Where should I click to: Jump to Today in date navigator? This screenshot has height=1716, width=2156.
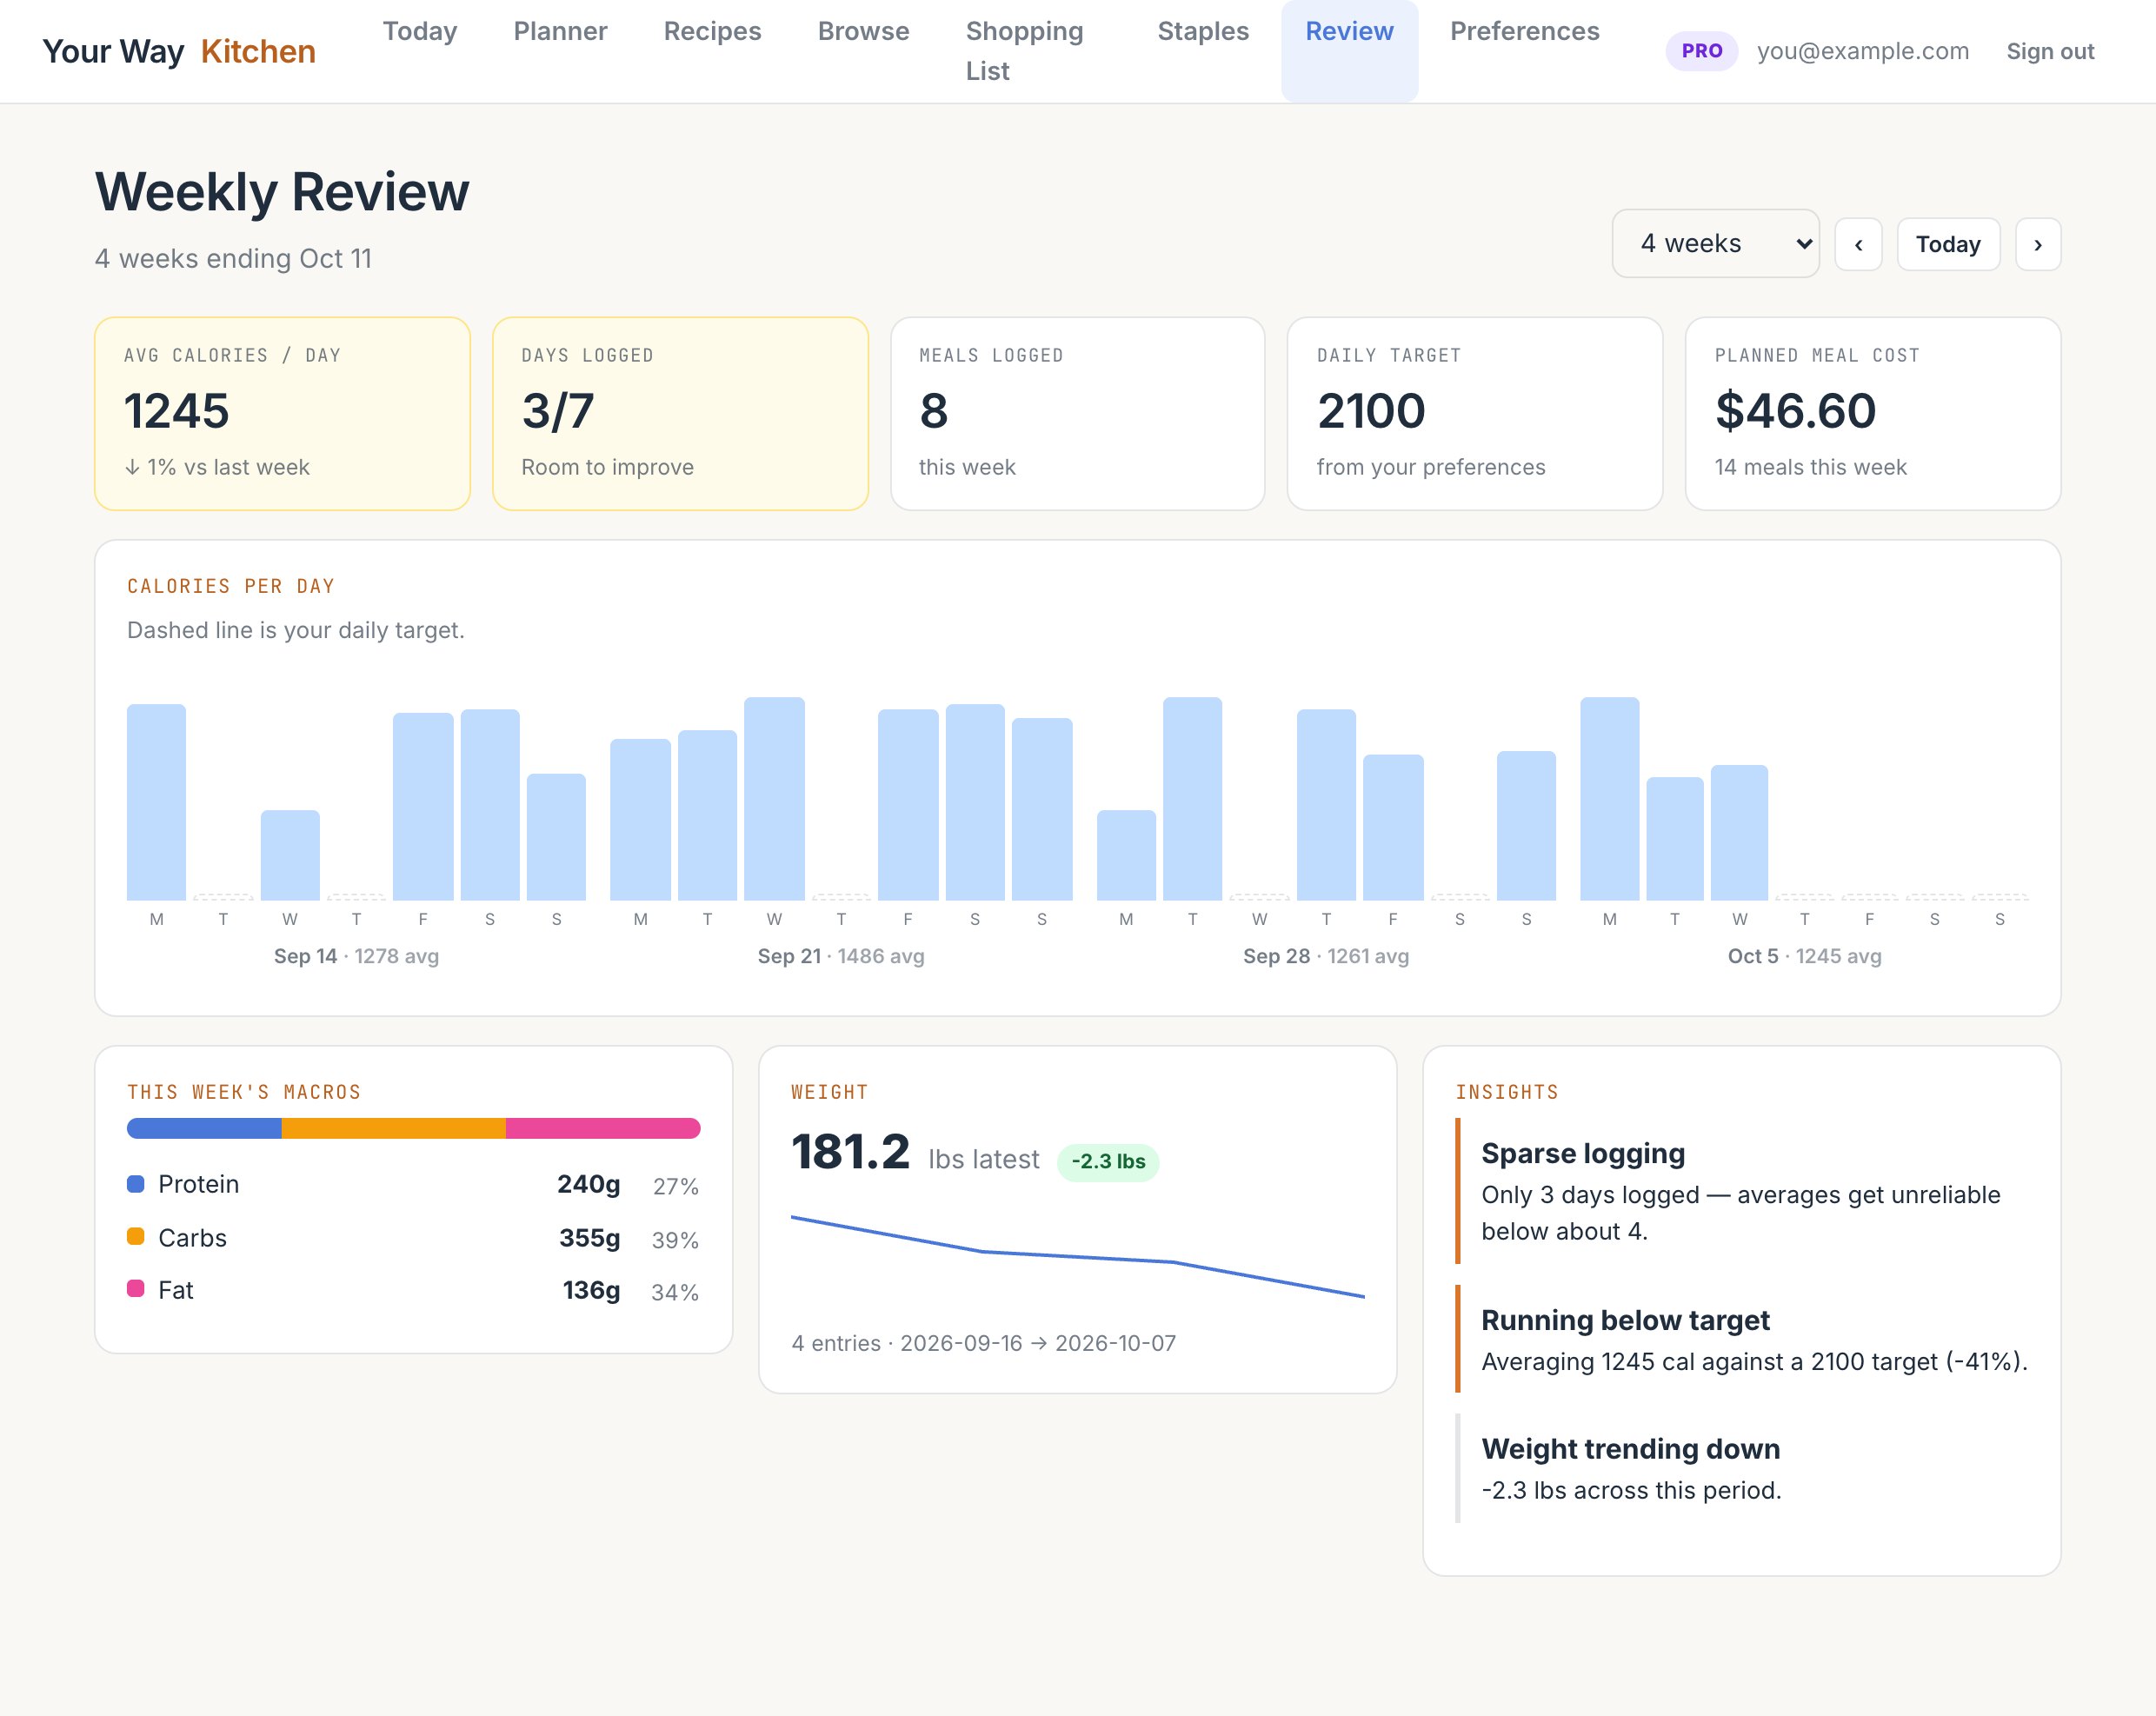(1947, 244)
